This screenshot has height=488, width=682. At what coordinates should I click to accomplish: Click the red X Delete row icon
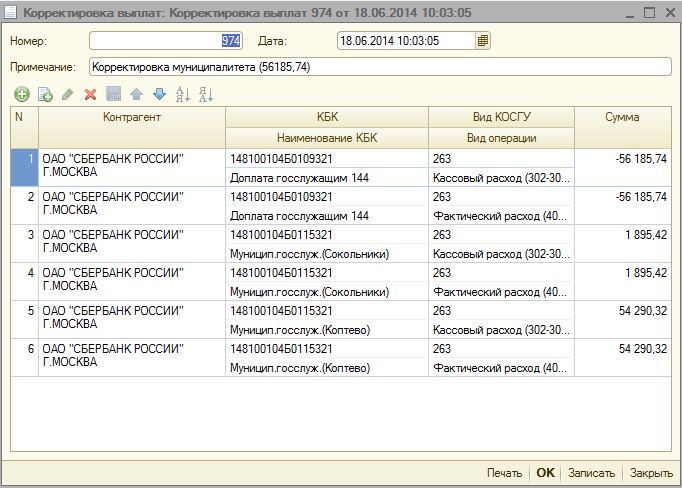pos(90,95)
